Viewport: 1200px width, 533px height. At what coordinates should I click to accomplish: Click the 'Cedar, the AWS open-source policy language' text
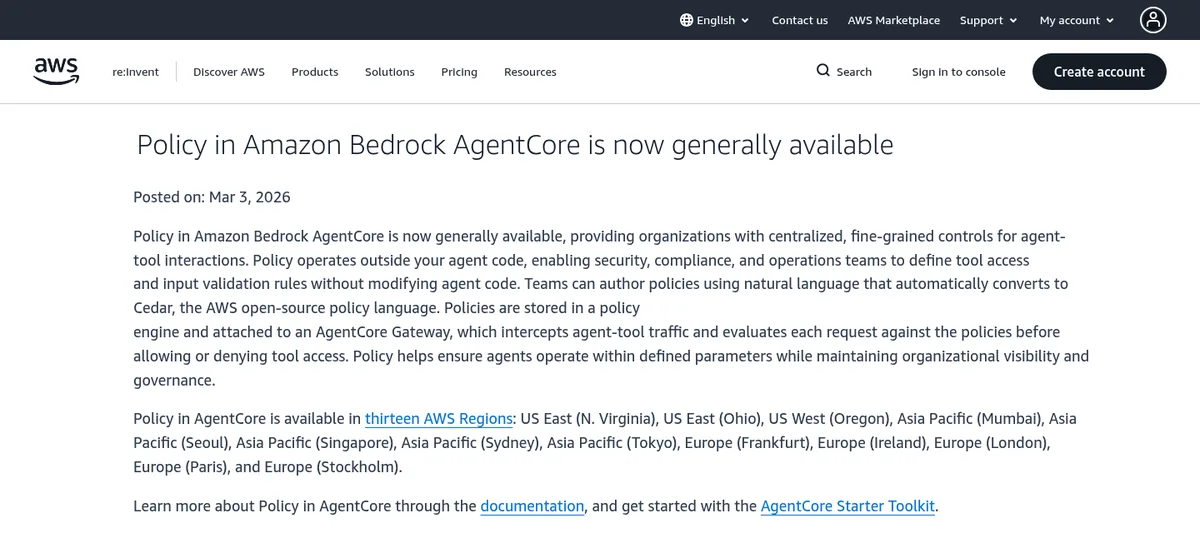click(x=286, y=308)
